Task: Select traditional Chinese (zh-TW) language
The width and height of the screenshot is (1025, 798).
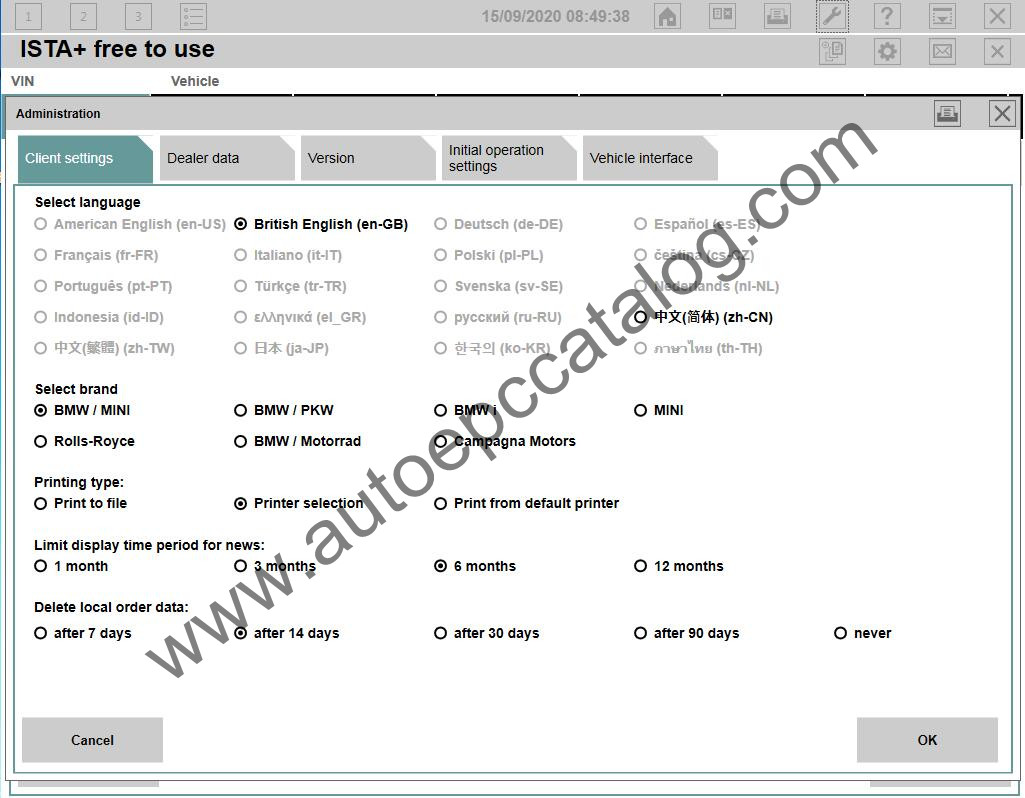Action: click(105, 348)
